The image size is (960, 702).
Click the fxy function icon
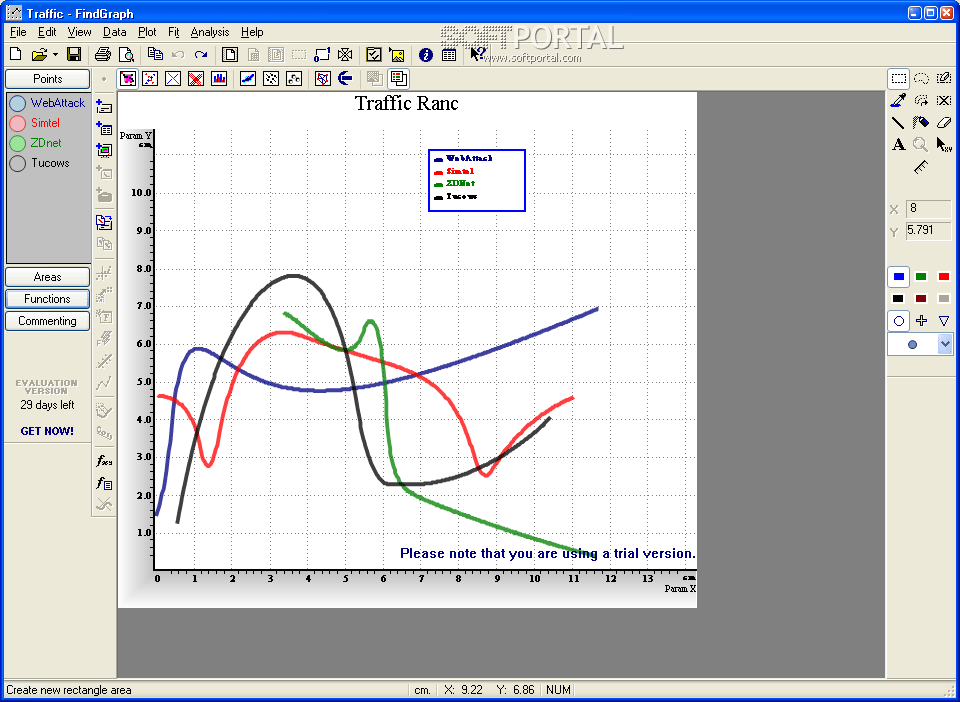point(104,460)
